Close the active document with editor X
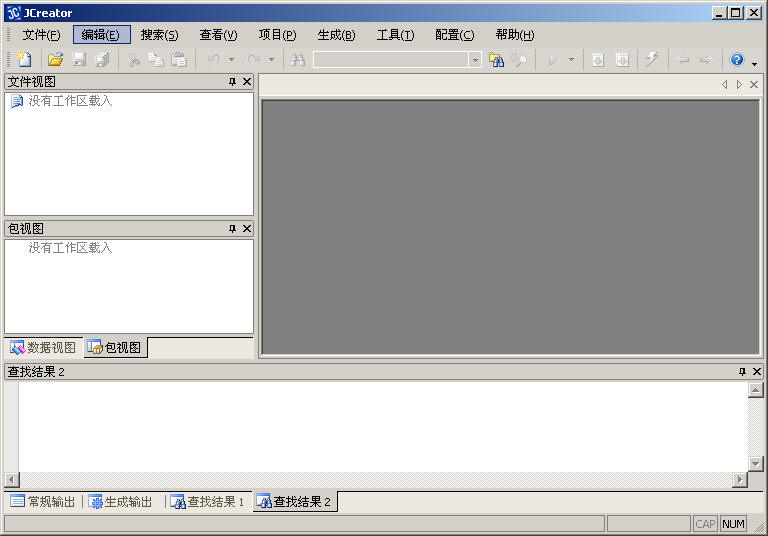The height and width of the screenshot is (536, 768). pyautogui.click(x=754, y=85)
